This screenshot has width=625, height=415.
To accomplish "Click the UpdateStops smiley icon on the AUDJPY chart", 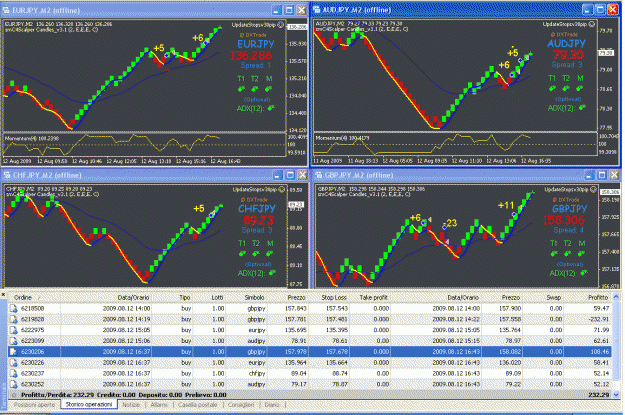I will [592, 24].
